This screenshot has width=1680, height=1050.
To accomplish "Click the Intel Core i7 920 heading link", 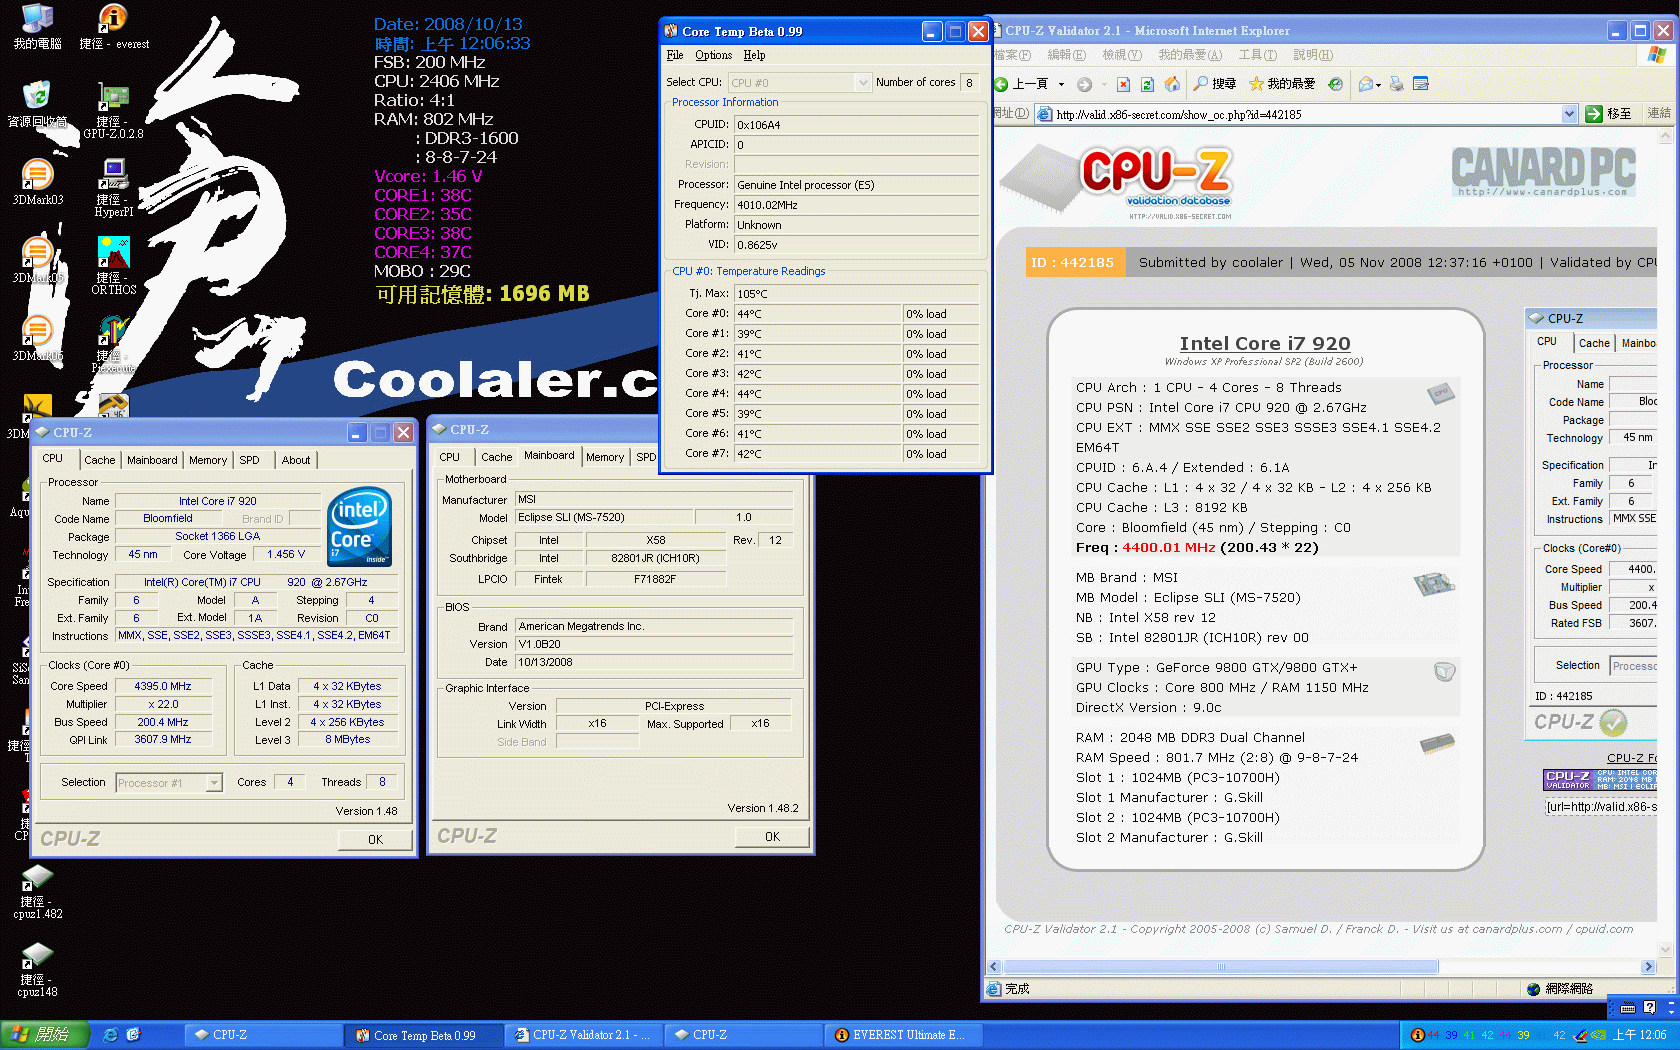I will click(1264, 343).
